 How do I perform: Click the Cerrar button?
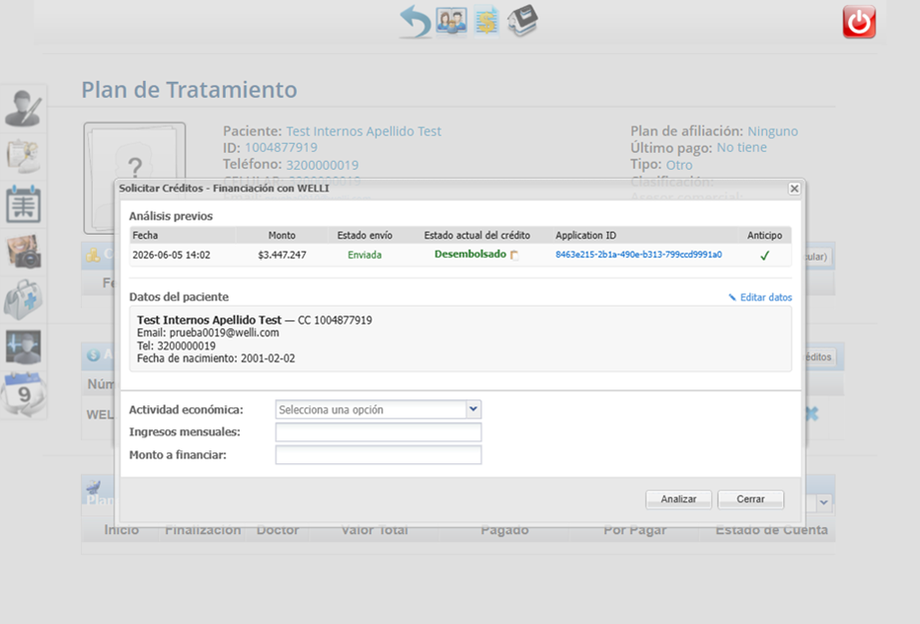(x=750, y=499)
